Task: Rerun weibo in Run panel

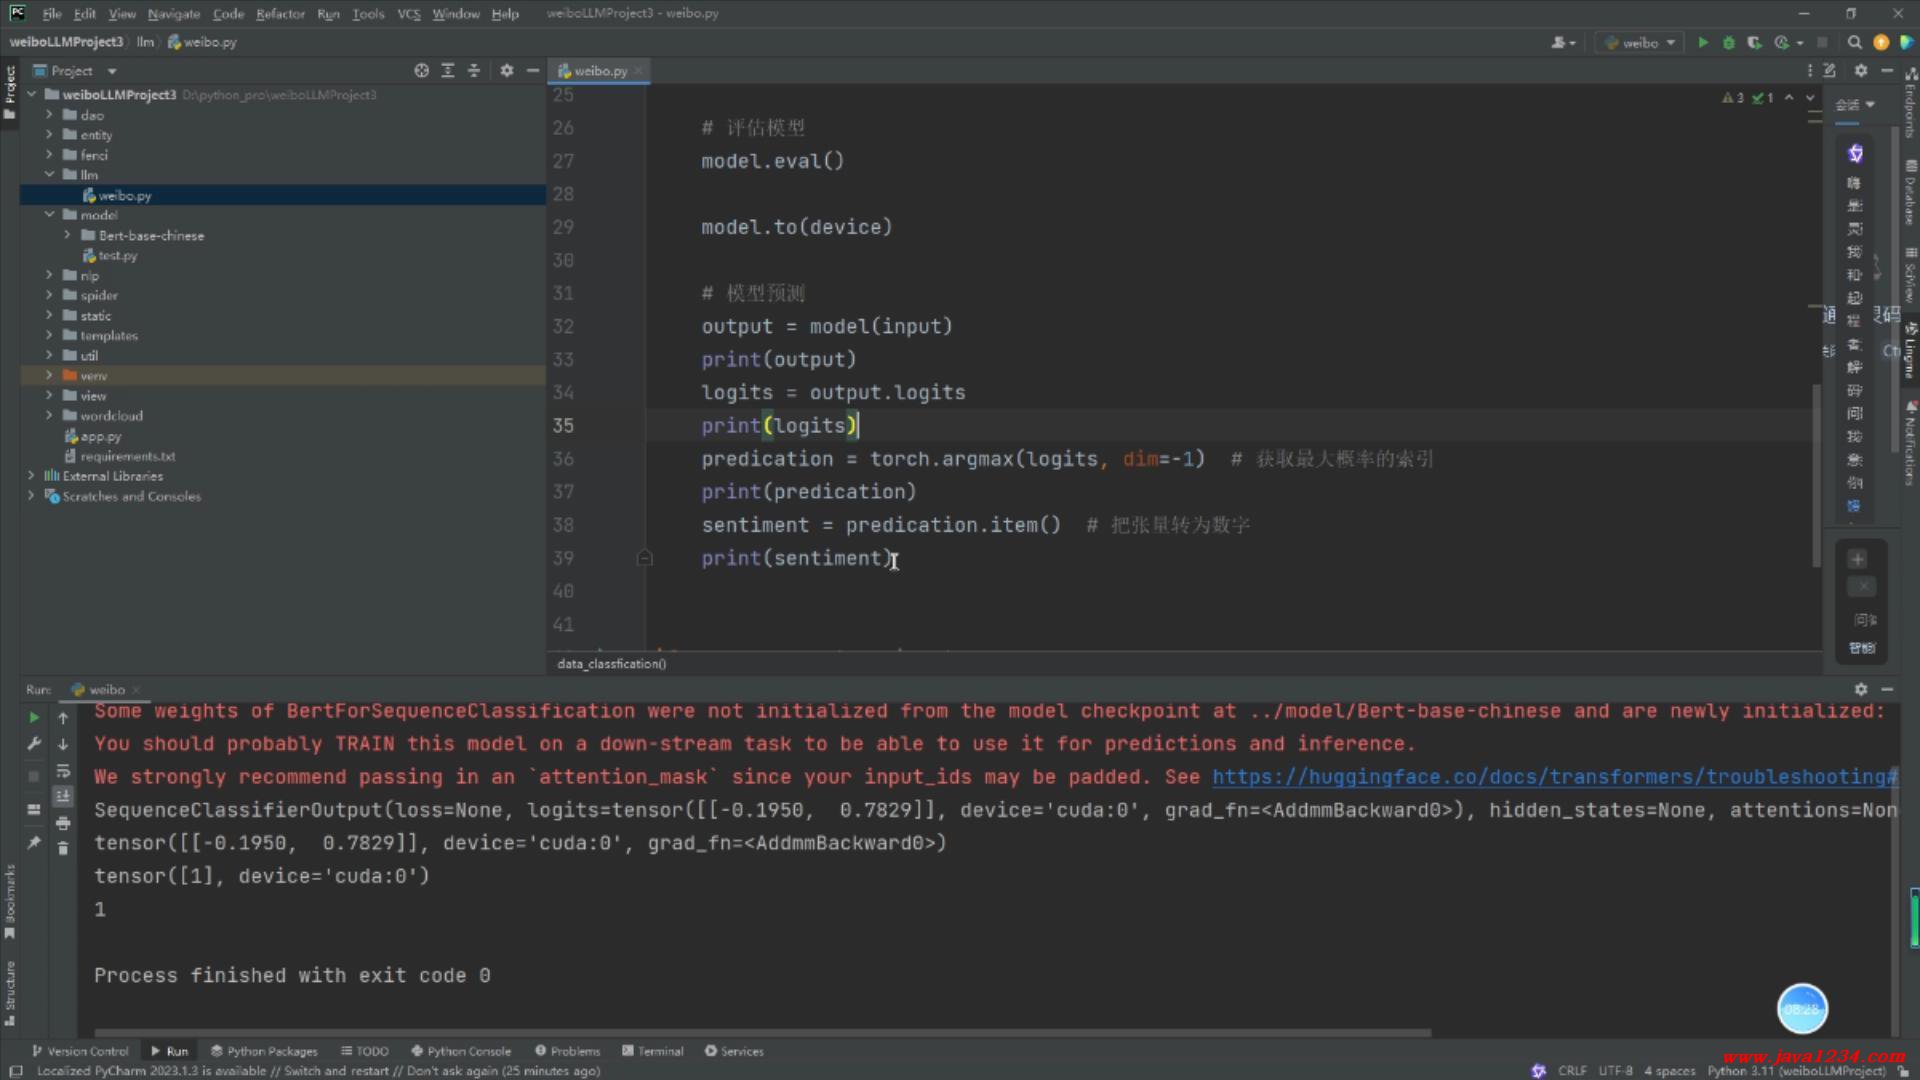Action: 33,718
